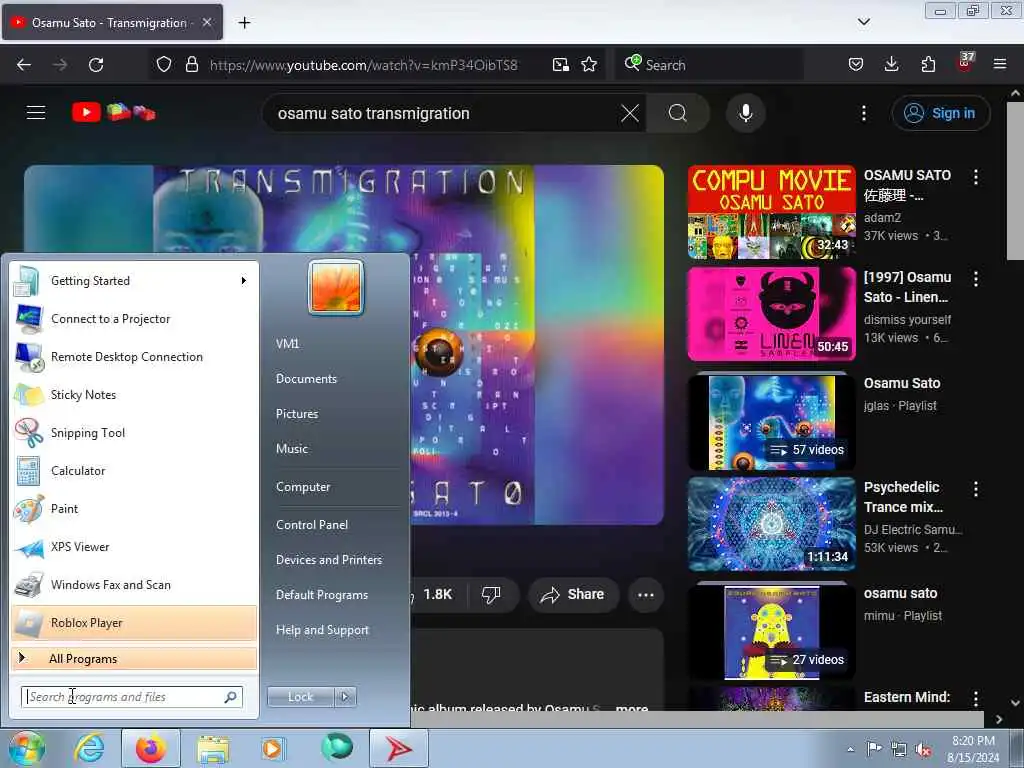This screenshot has height=768, width=1024.
Task: Click the user account picture flower
Action: click(x=336, y=287)
